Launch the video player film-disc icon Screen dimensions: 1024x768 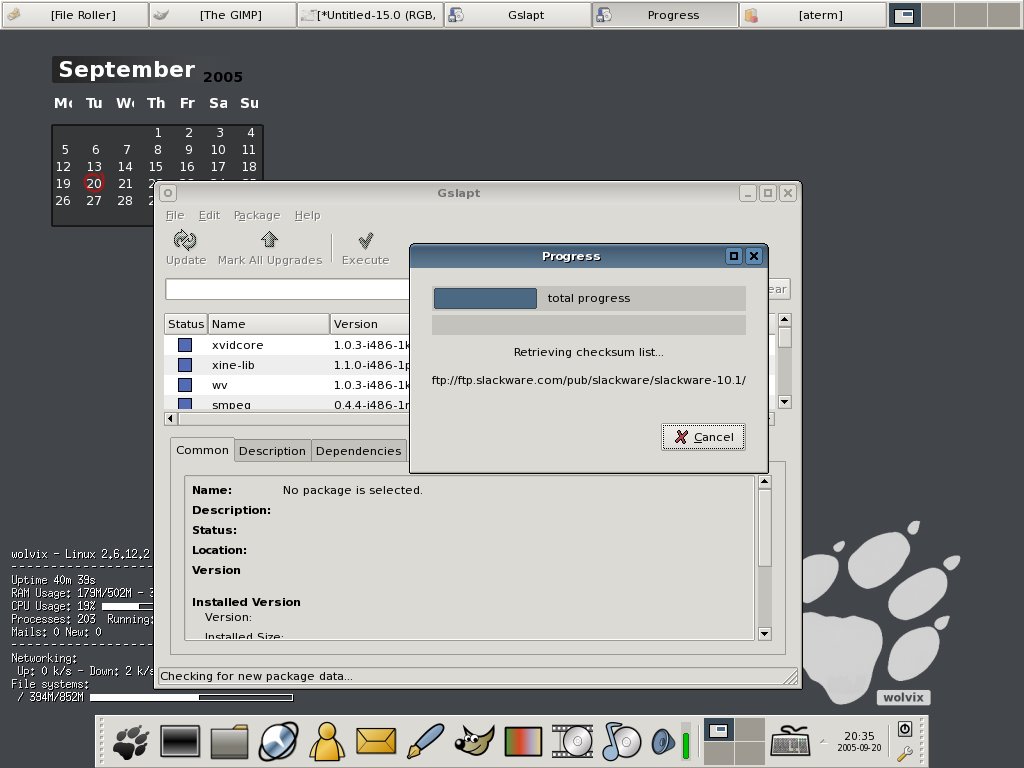pos(572,742)
